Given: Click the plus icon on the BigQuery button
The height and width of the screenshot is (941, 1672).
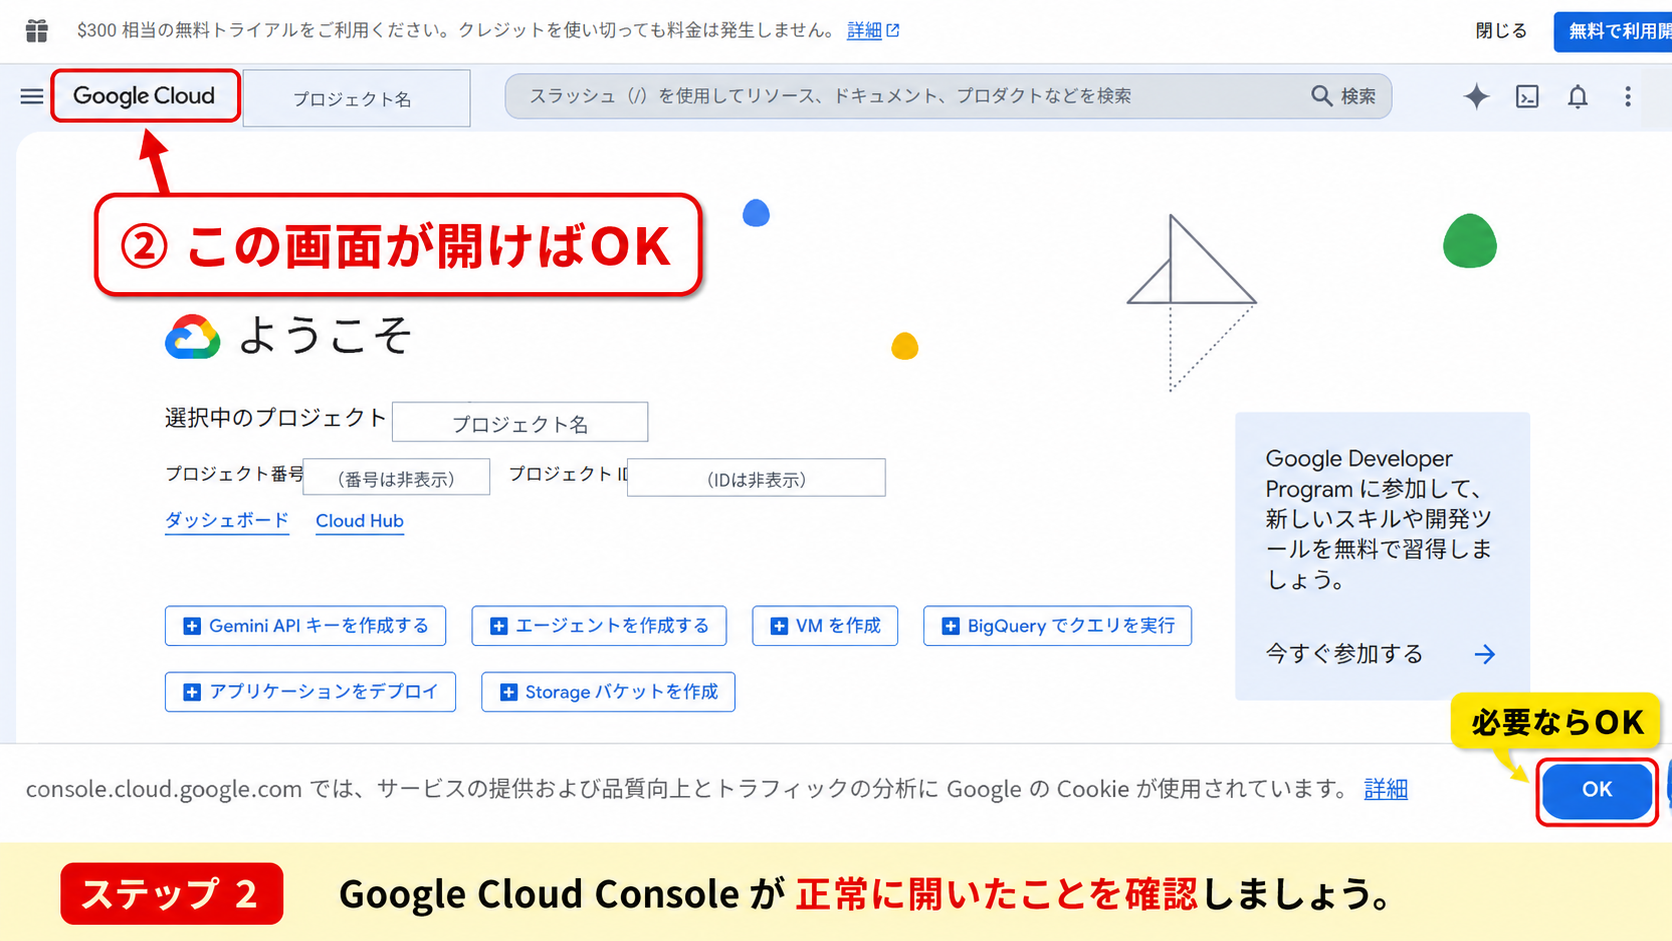Looking at the screenshot, I should [x=950, y=626].
